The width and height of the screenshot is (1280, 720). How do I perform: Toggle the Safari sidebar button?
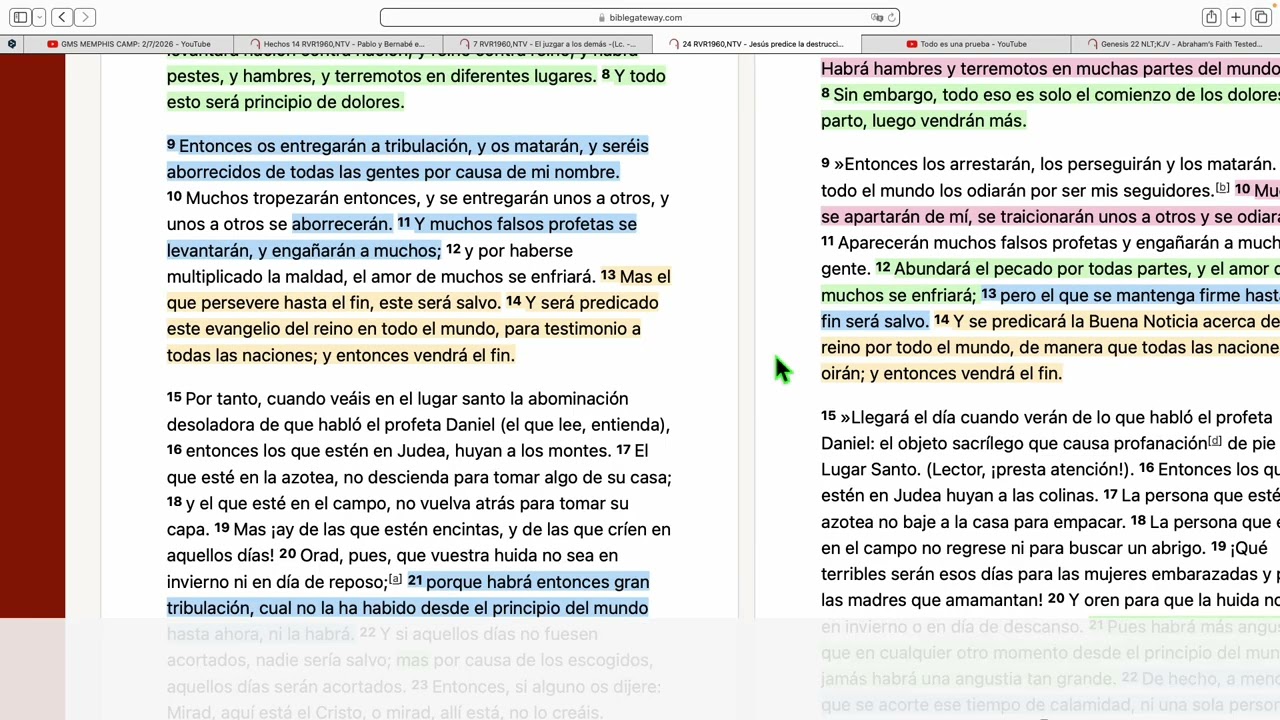20,17
